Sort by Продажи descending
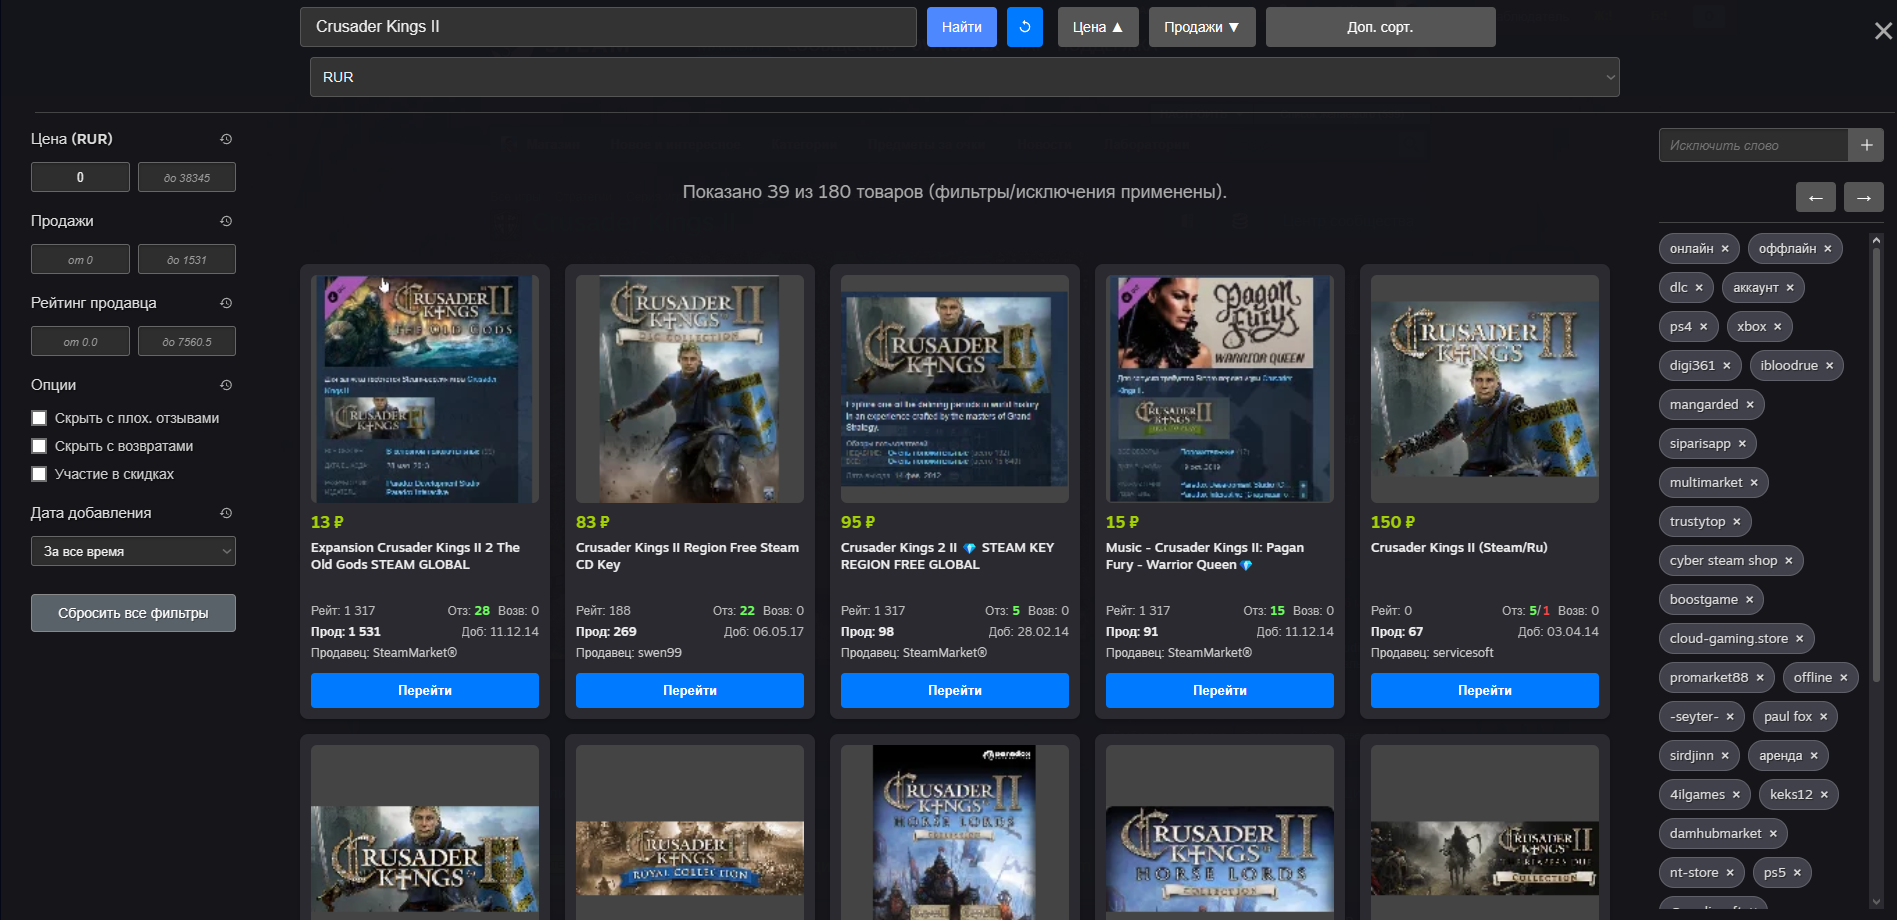The width and height of the screenshot is (1897, 920). [x=1202, y=27]
